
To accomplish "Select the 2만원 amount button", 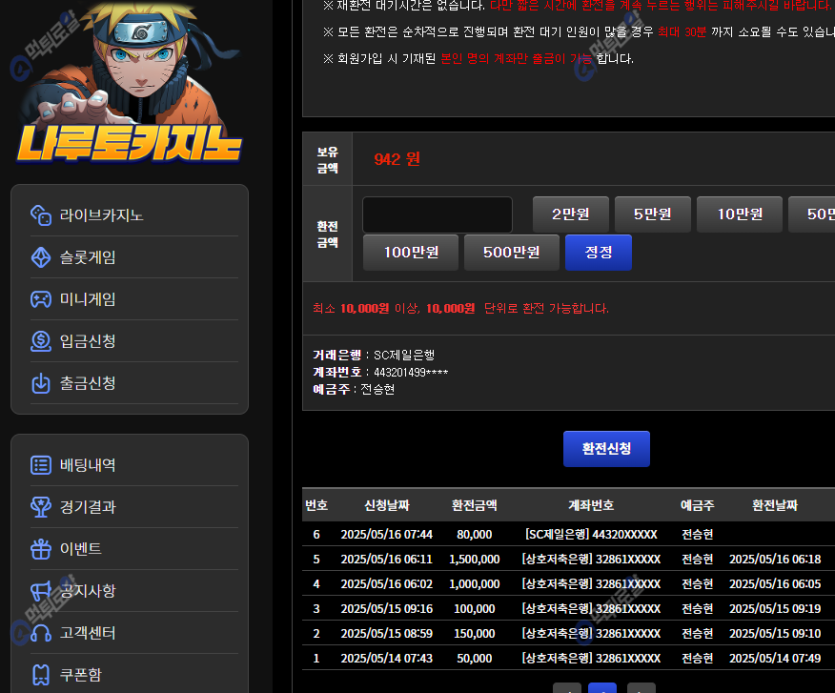I will (x=570, y=214).
